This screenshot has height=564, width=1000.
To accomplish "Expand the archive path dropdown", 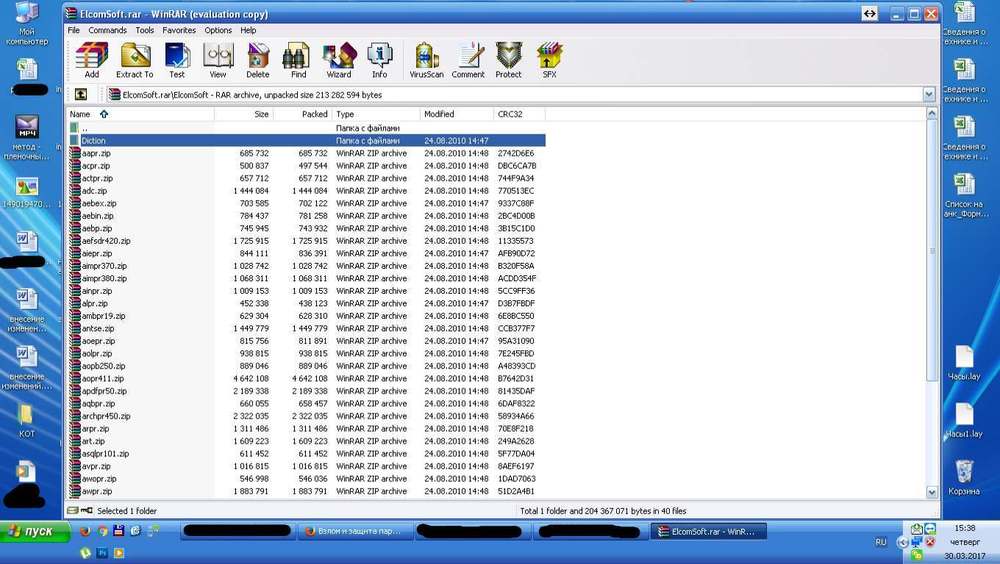I will pyautogui.click(x=929, y=95).
